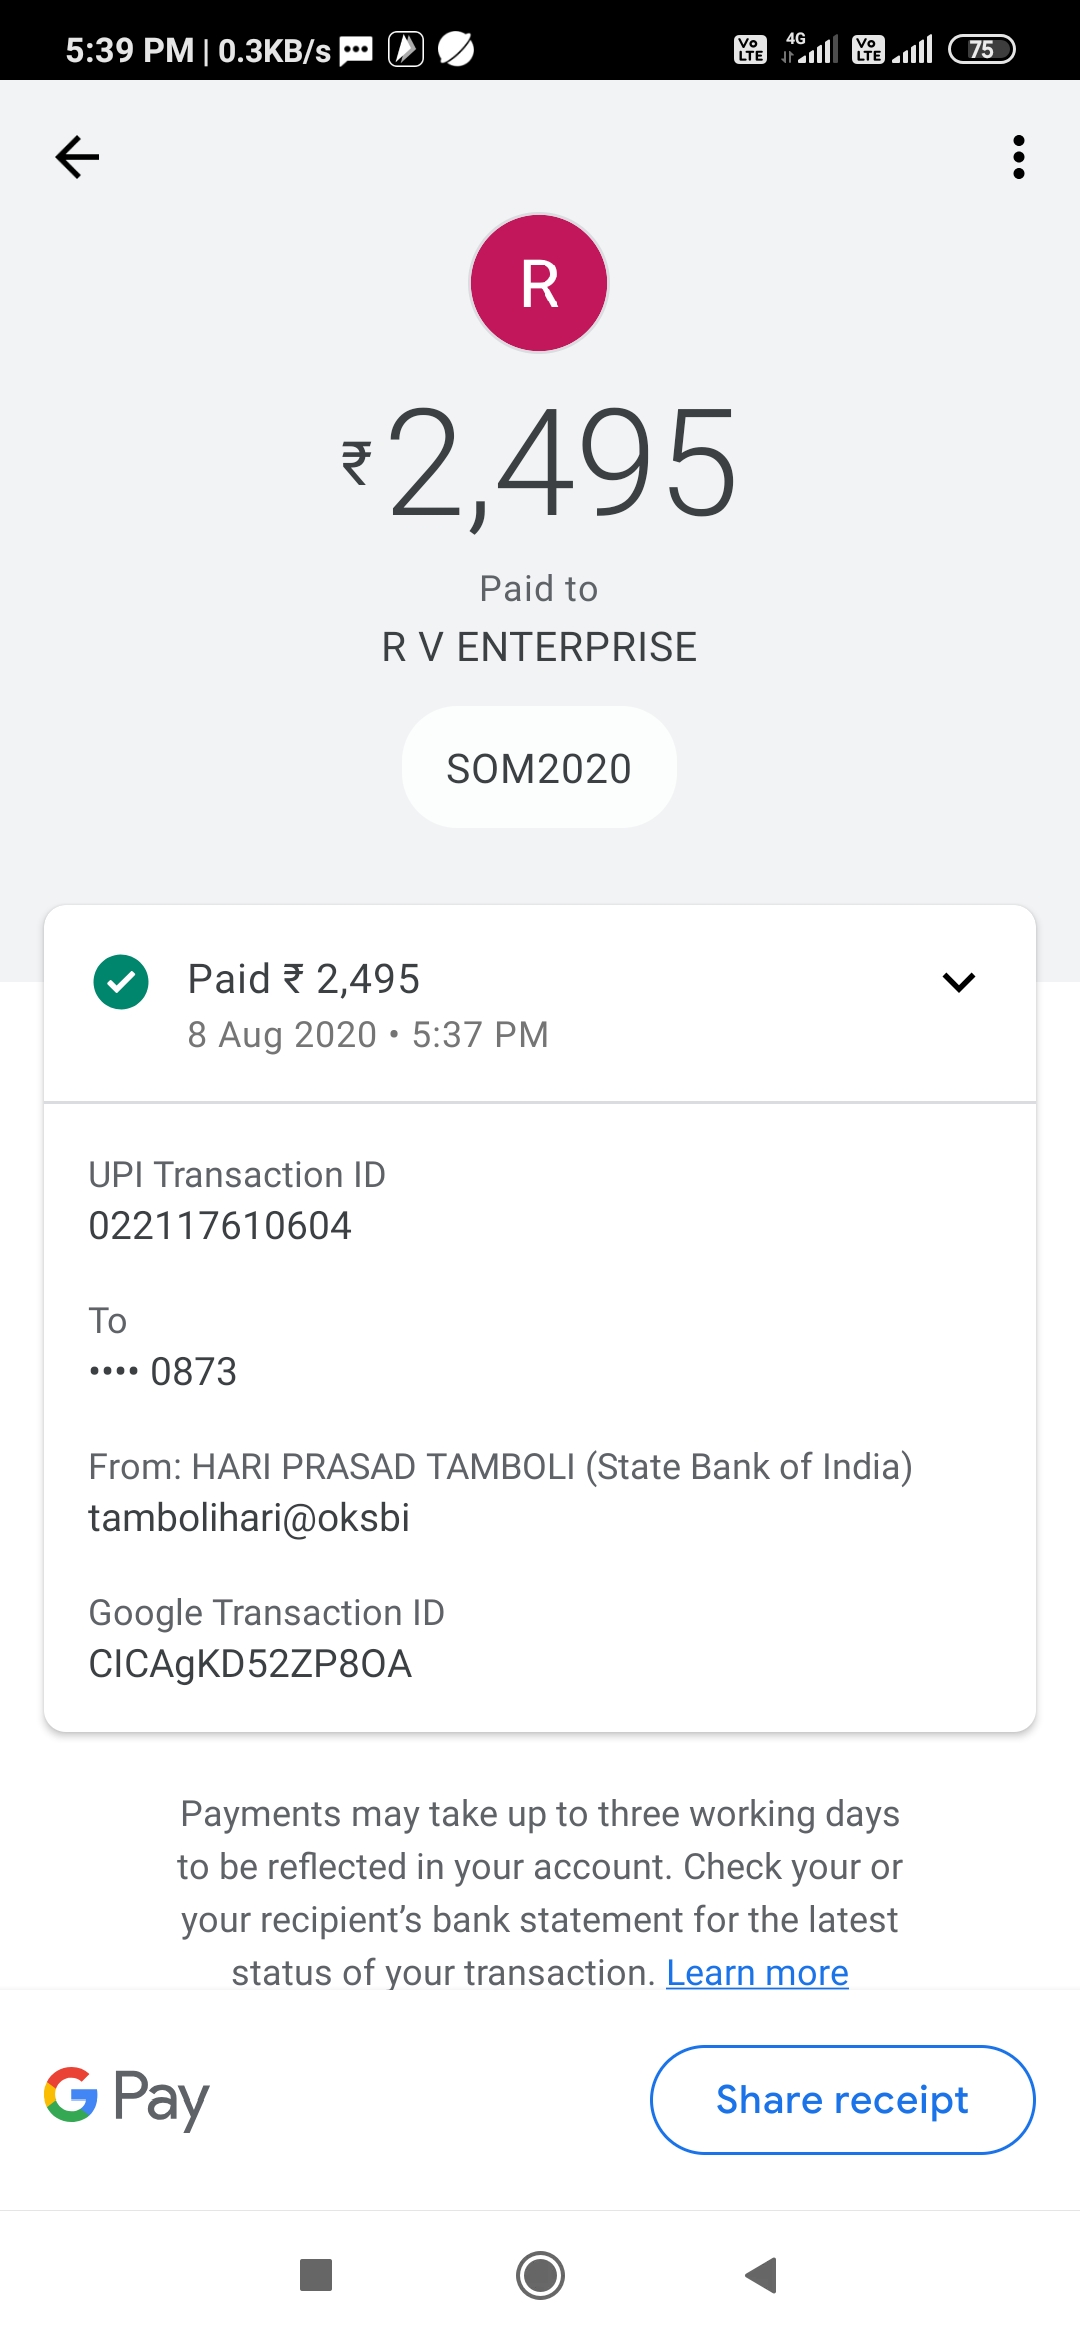Tap the UPI Transaction ID number
The height and width of the screenshot is (2340, 1080).
click(220, 1226)
